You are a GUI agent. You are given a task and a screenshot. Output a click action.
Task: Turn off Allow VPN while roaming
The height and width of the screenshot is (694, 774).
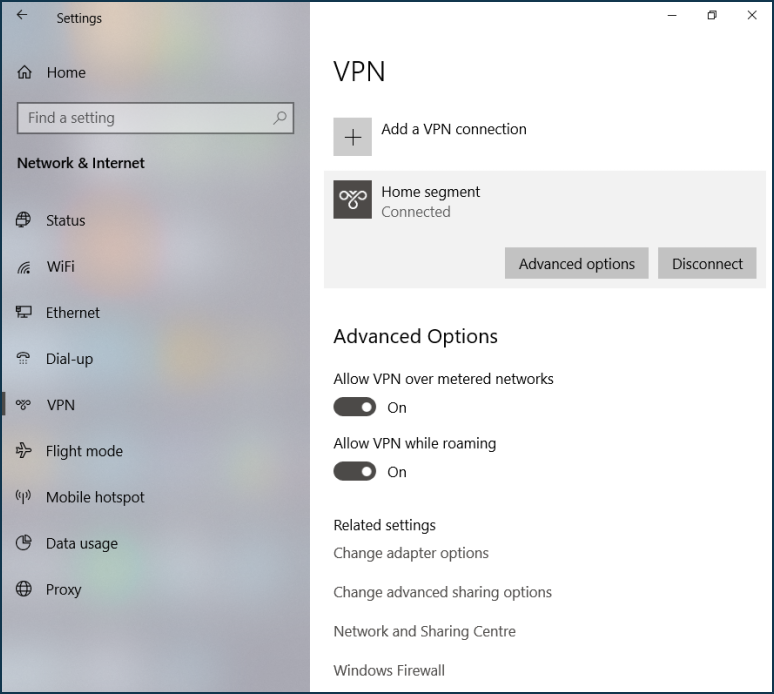[354, 471]
